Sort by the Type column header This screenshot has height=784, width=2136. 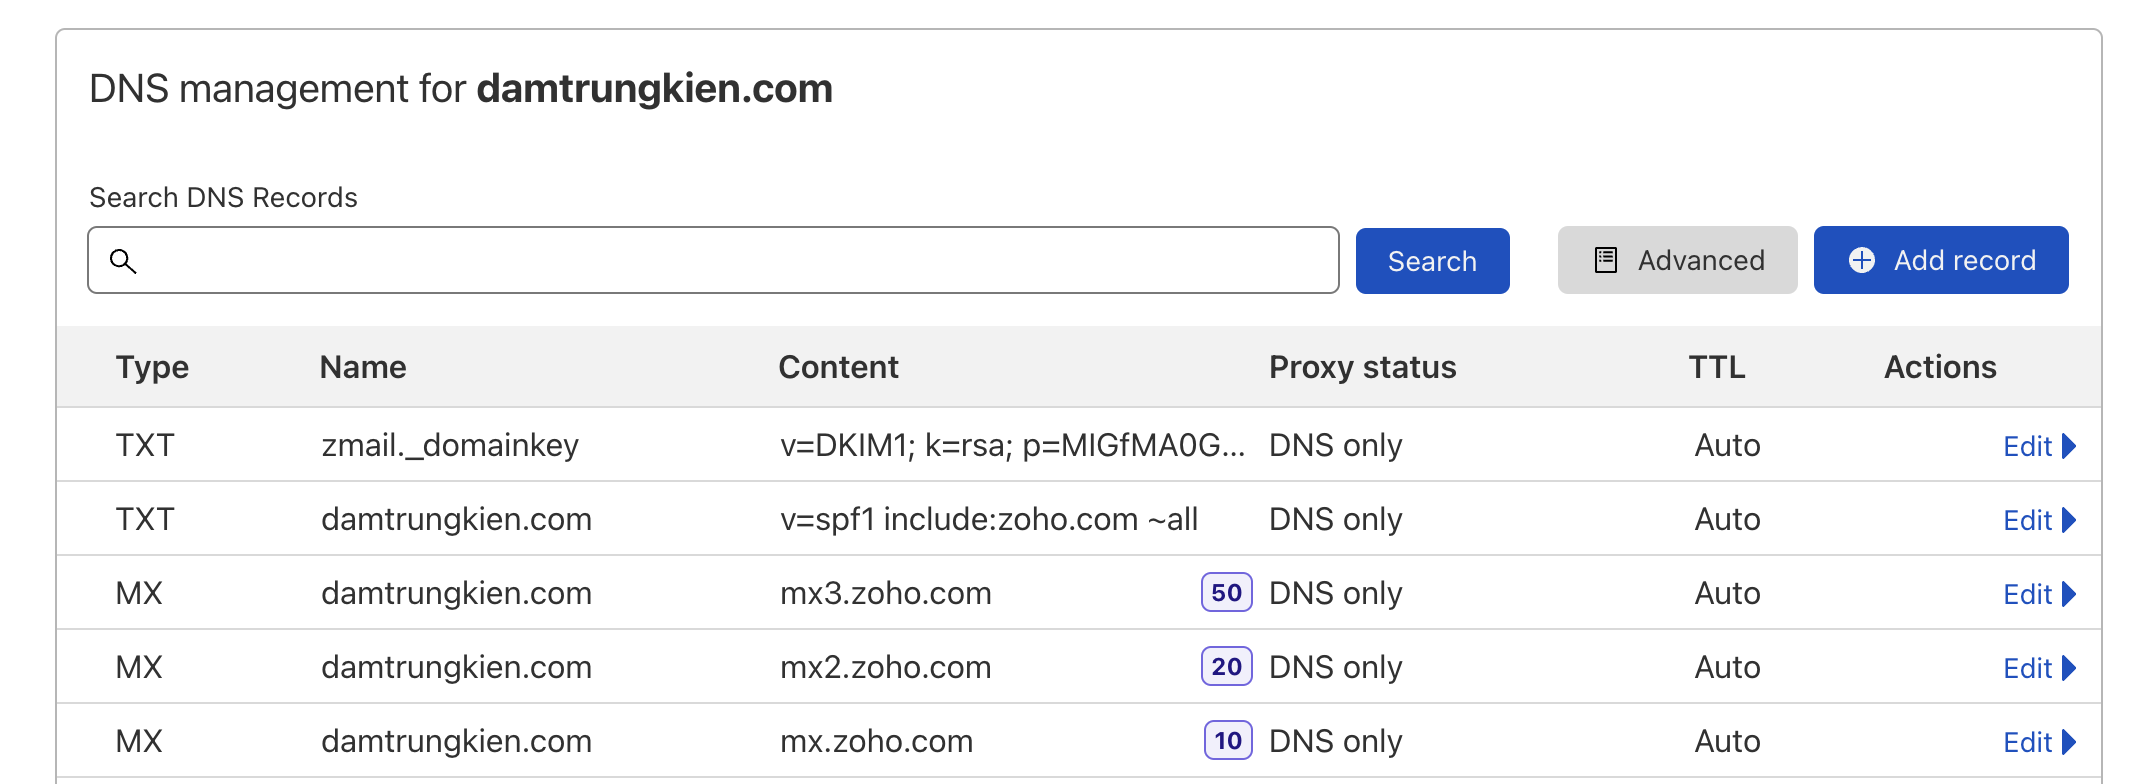(x=152, y=367)
